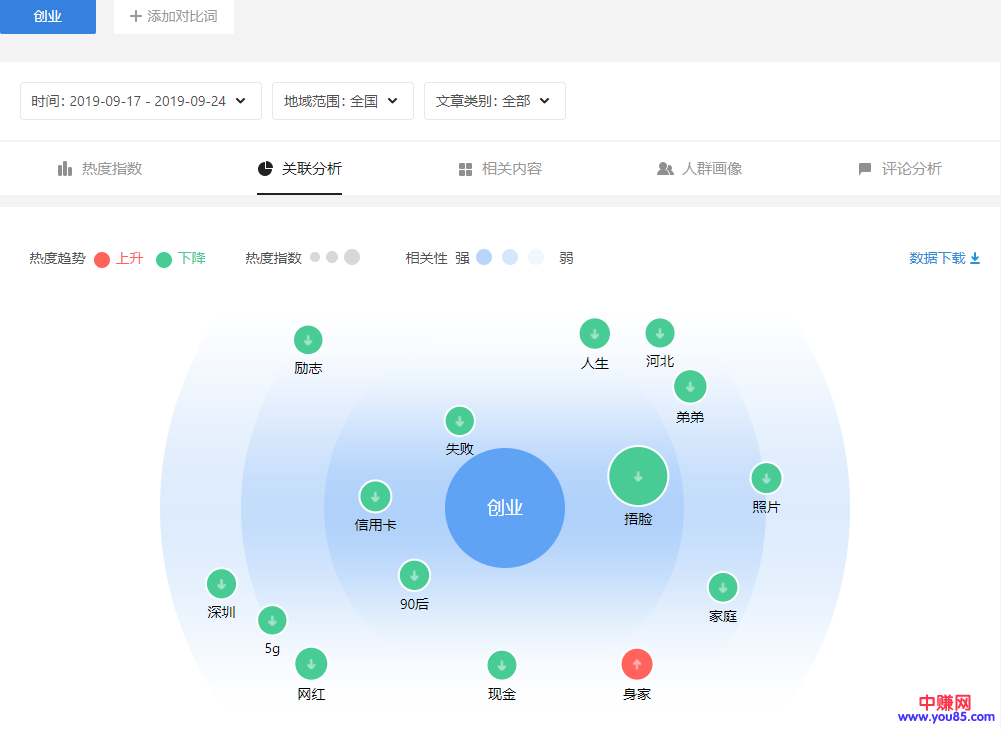Image resolution: width=1001 pixels, height=729 pixels.
Task: Click the 网红 keyword bubble
Action: tap(311, 664)
